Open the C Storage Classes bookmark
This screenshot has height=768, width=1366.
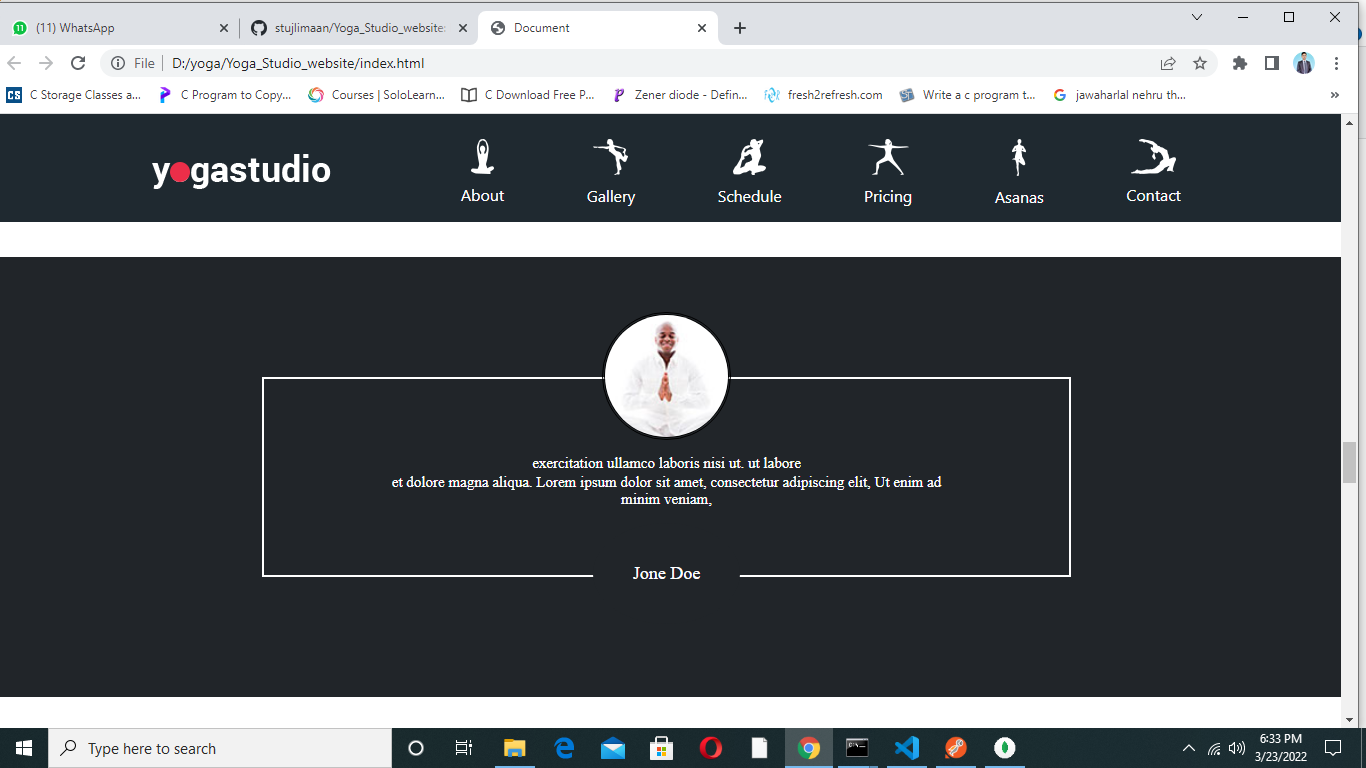[74, 95]
